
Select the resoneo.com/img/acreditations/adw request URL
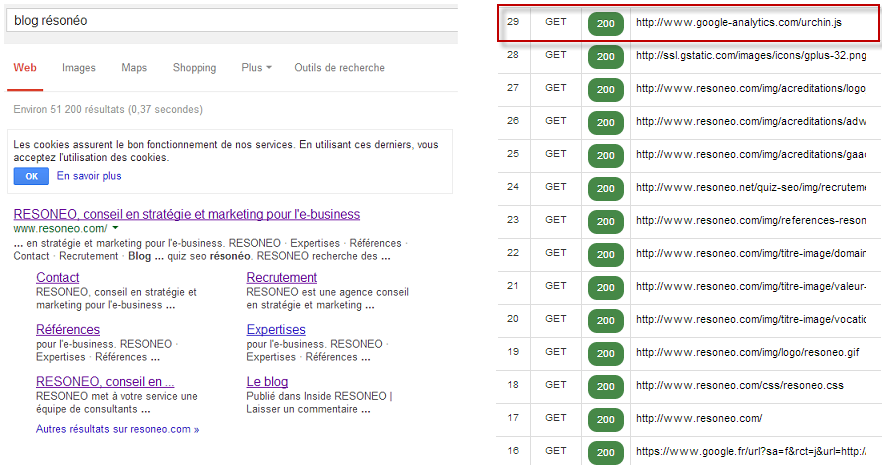[x=751, y=121]
